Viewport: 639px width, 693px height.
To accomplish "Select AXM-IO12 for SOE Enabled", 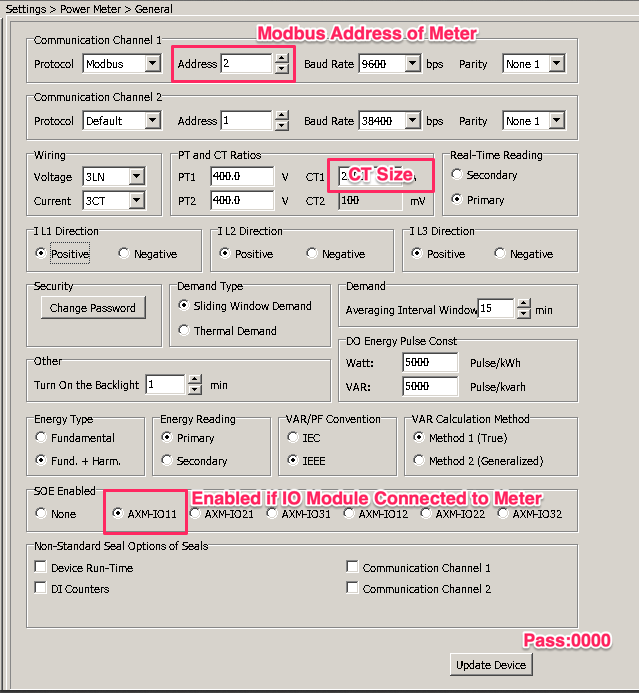I will pos(376,514).
